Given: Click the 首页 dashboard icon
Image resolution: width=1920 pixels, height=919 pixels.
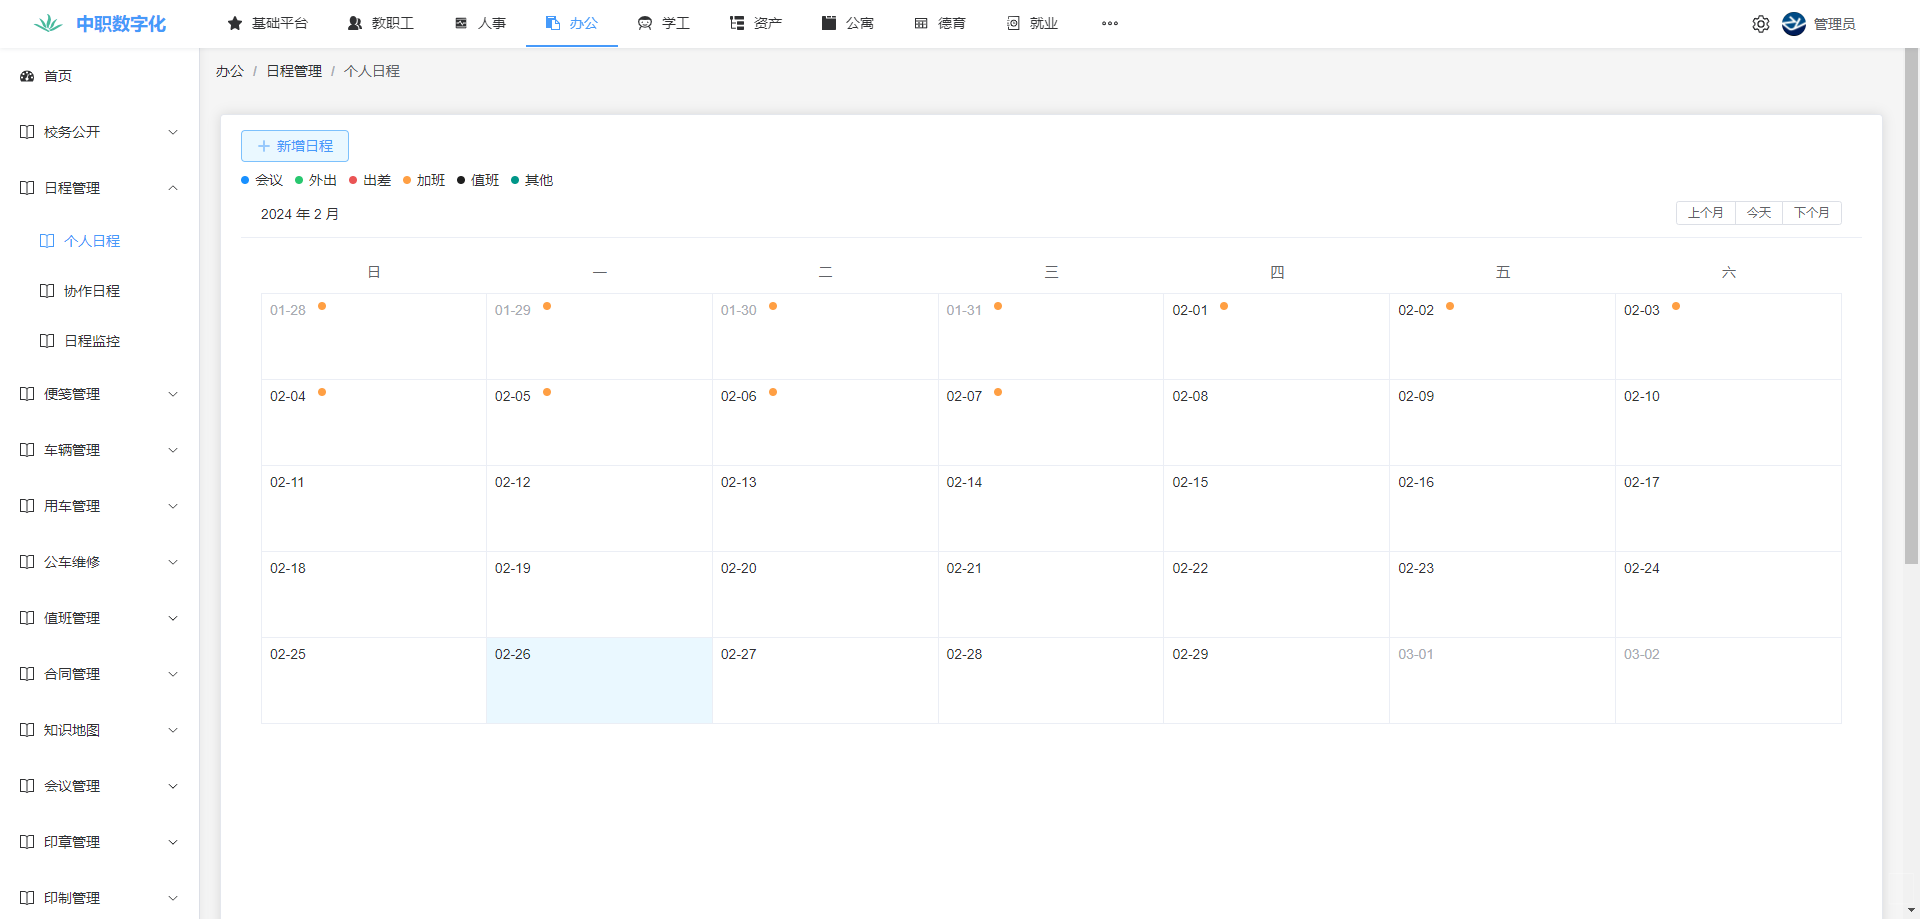Looking at the screenshot, I should [27, 76].
